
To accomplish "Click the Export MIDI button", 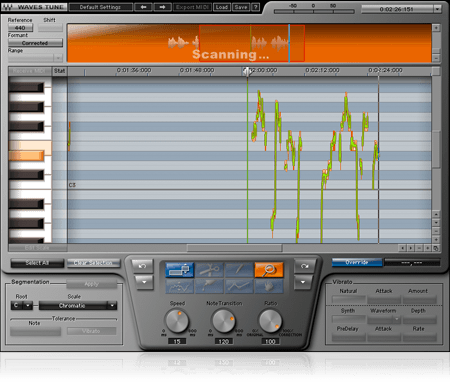I will tap(192, 7).
